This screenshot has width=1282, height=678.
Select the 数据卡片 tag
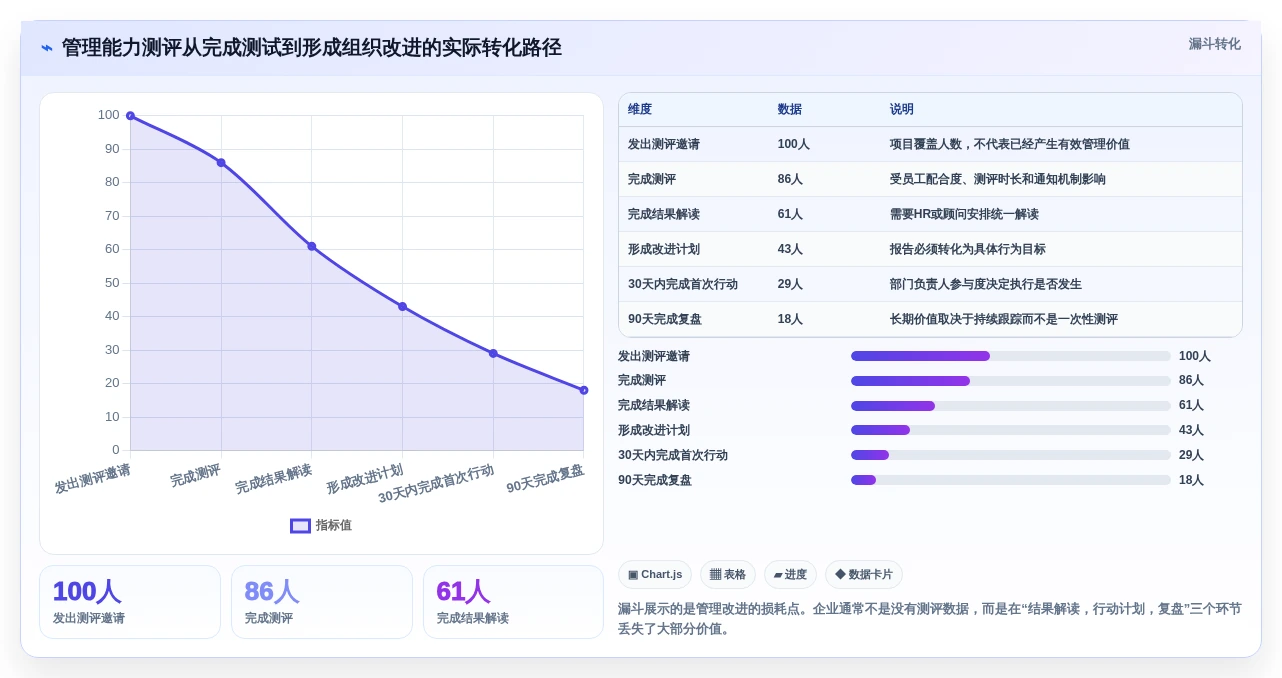coord(864,574)
